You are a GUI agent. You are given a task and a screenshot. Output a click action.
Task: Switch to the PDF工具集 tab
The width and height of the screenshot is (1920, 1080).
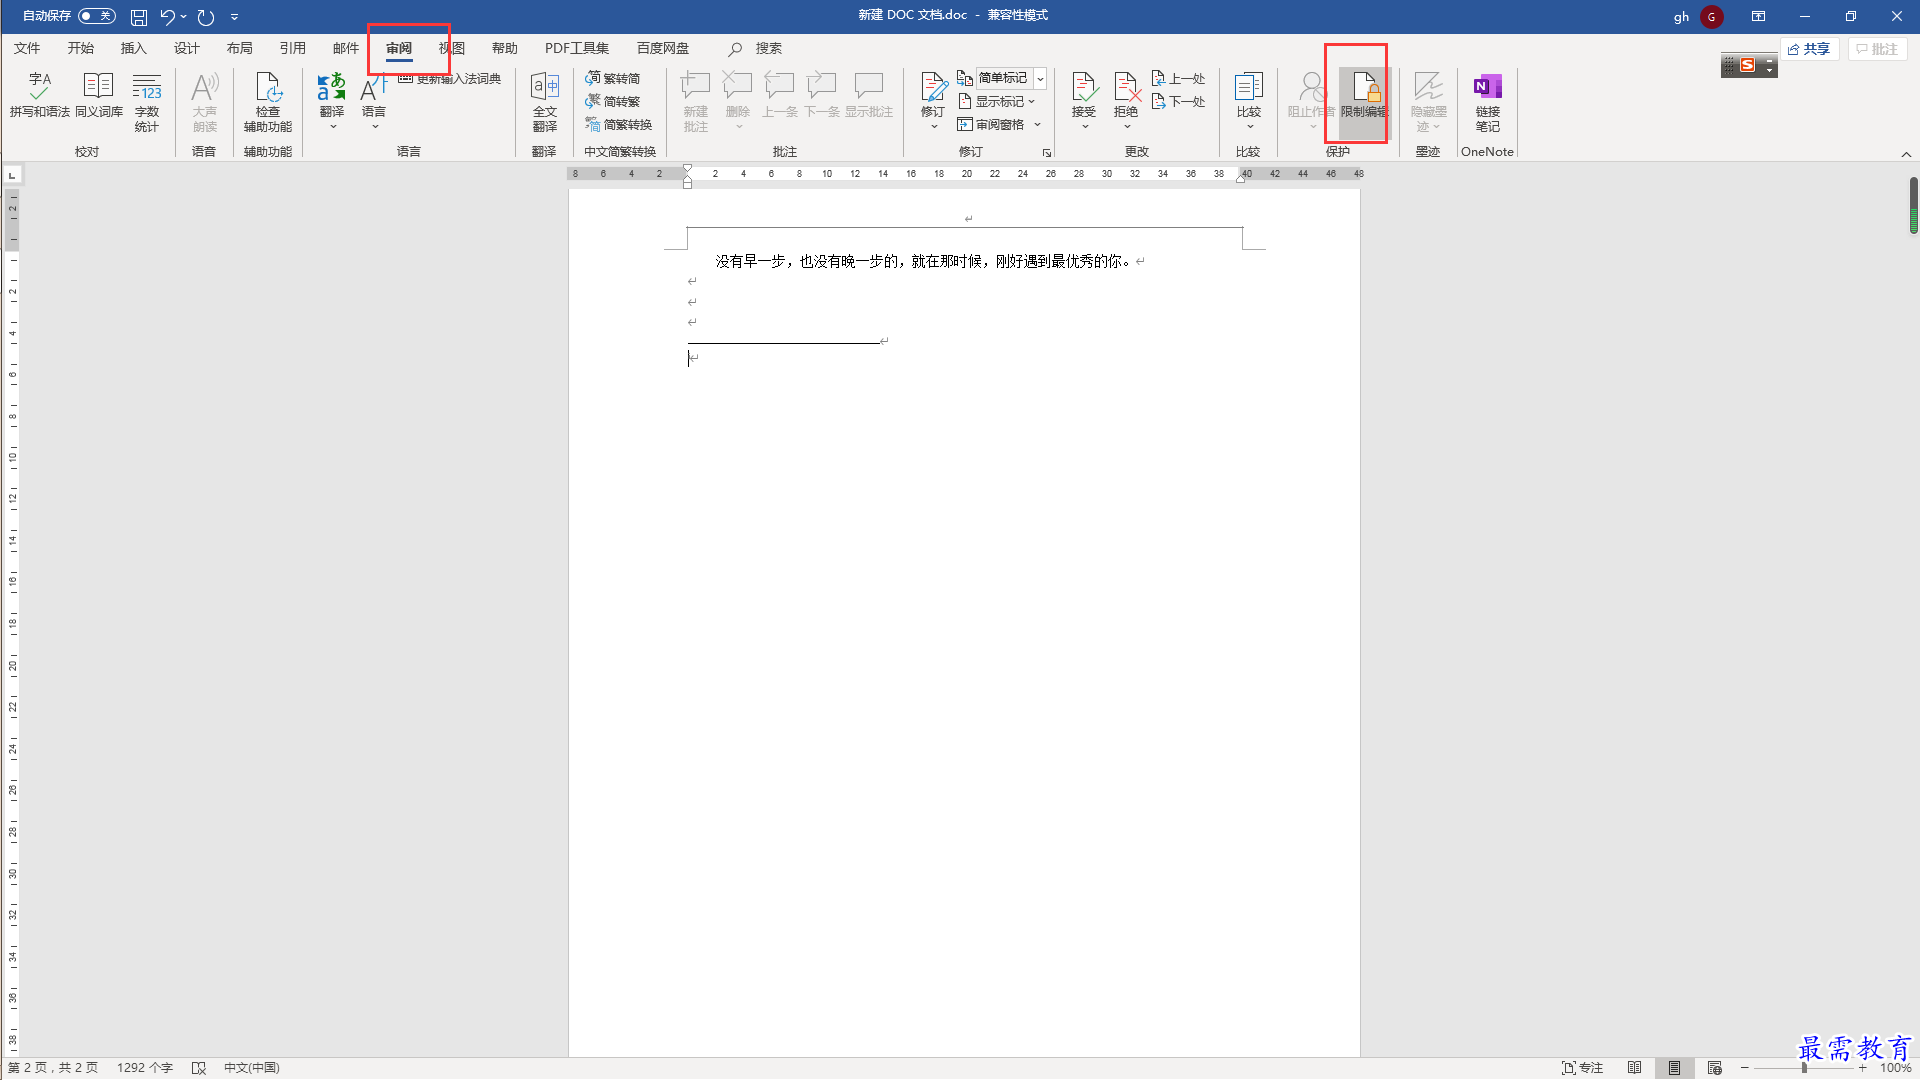pyautogui.click(x=576, y=48)
